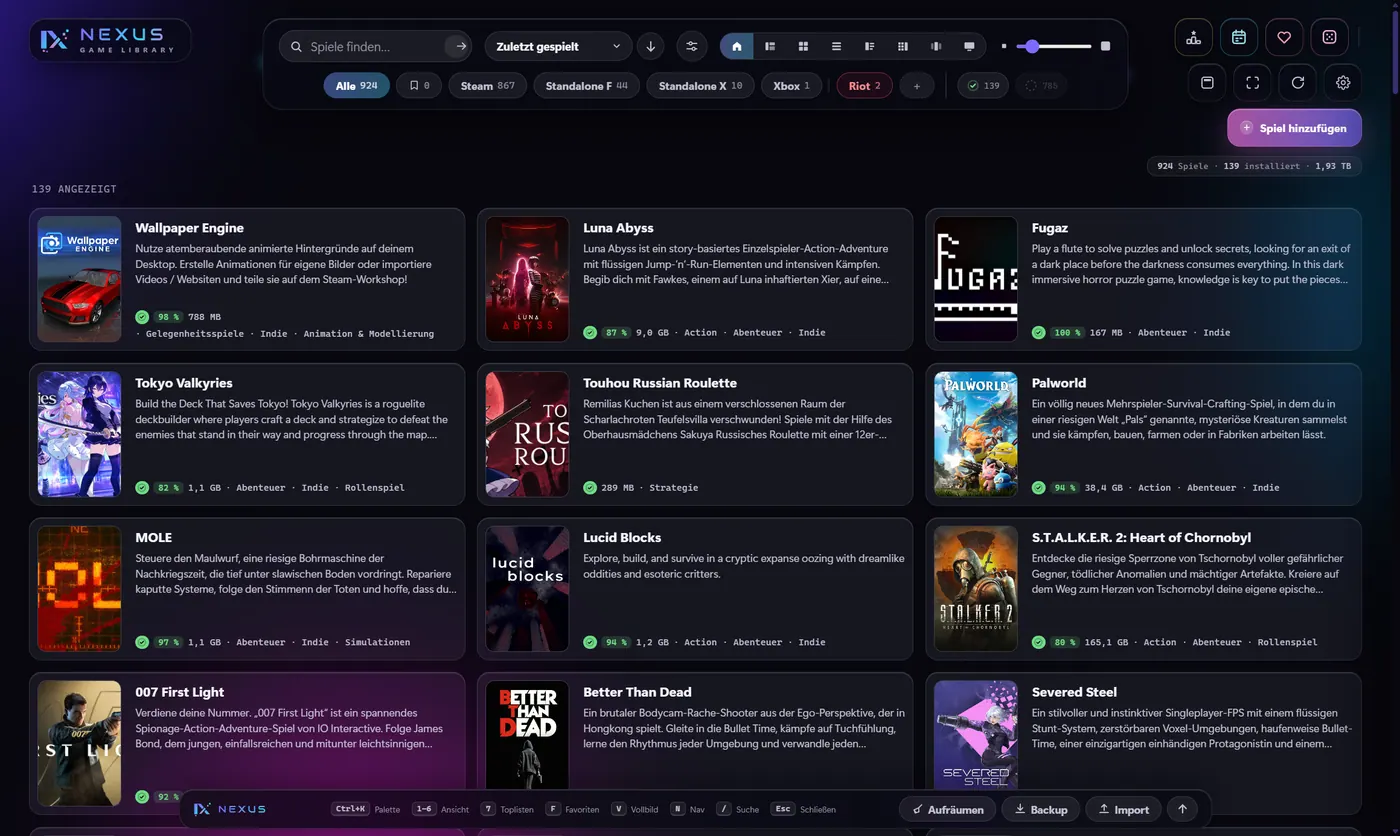Click the Nexus Game Library logo
1400x836 pixels.
(x=109, y=40)
